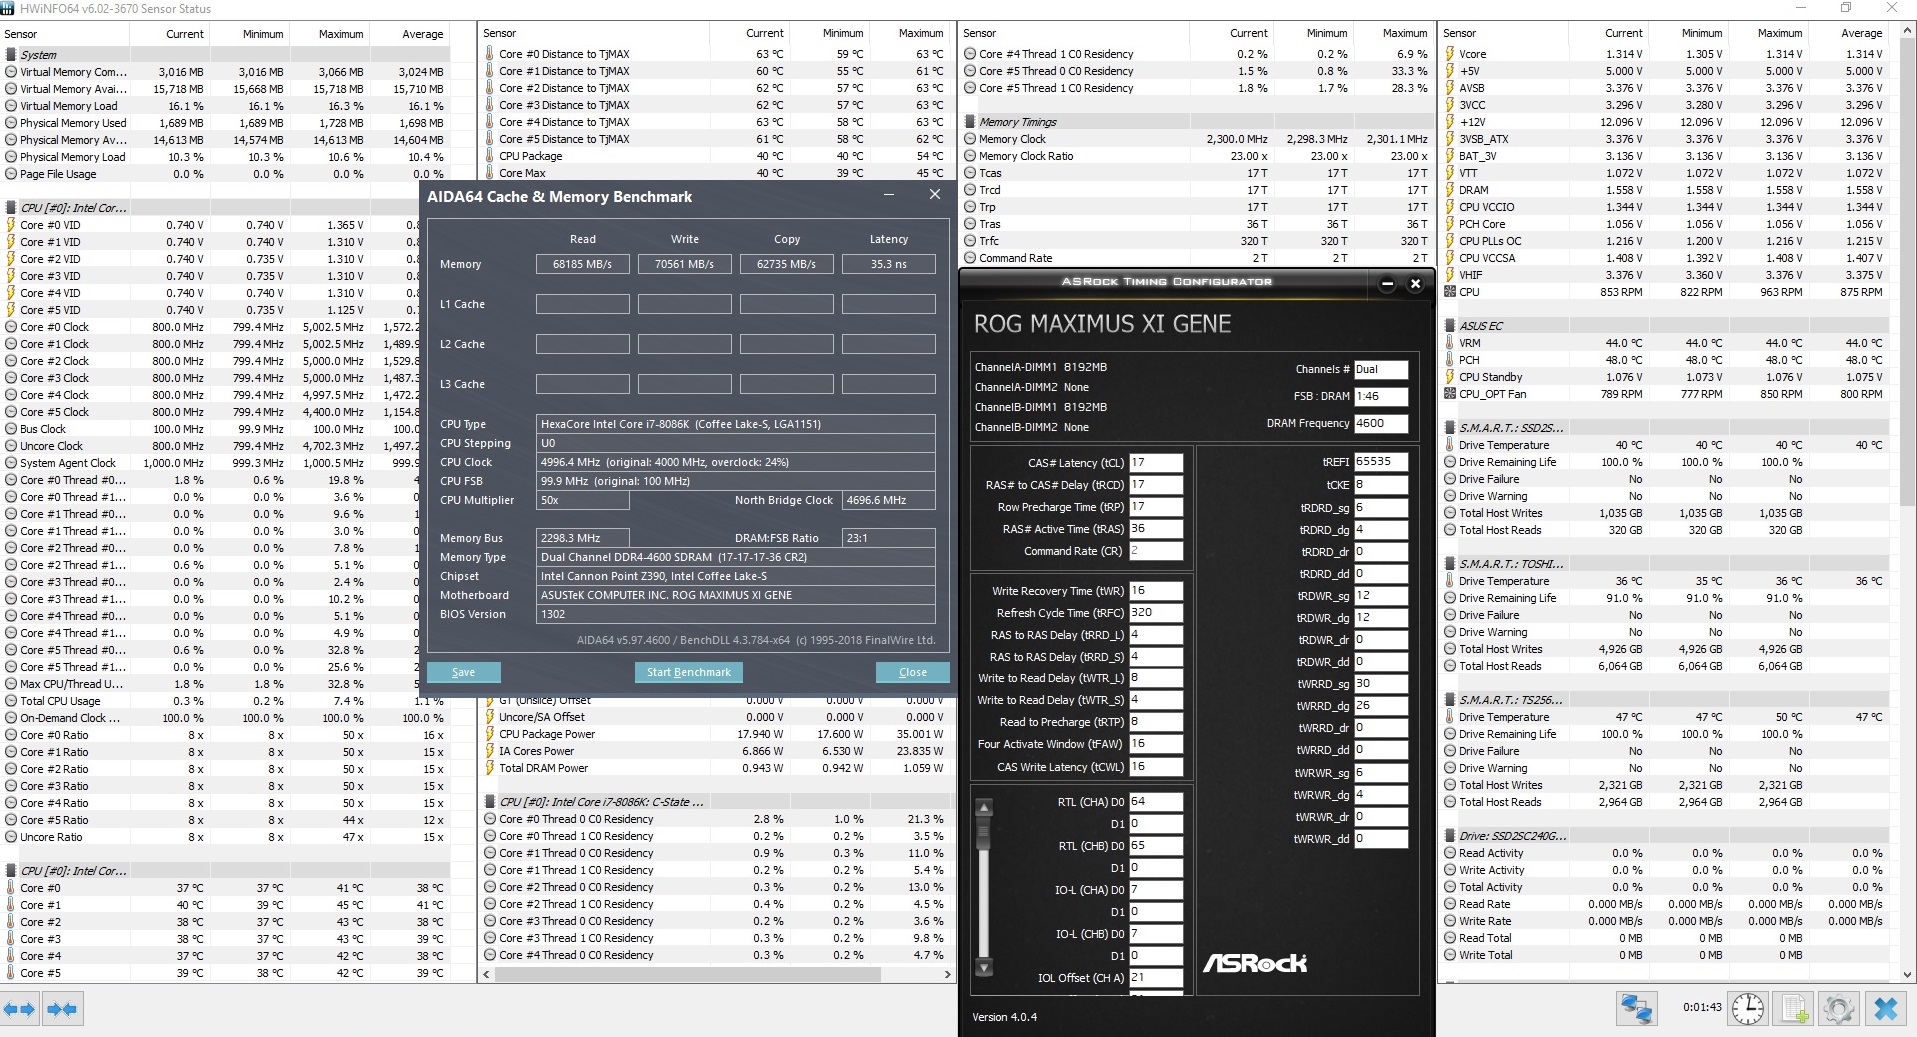The image size is (1917, 1037).
Task: Click the Virtual Memory Load sensor icon
Action: tap(11, 106)
